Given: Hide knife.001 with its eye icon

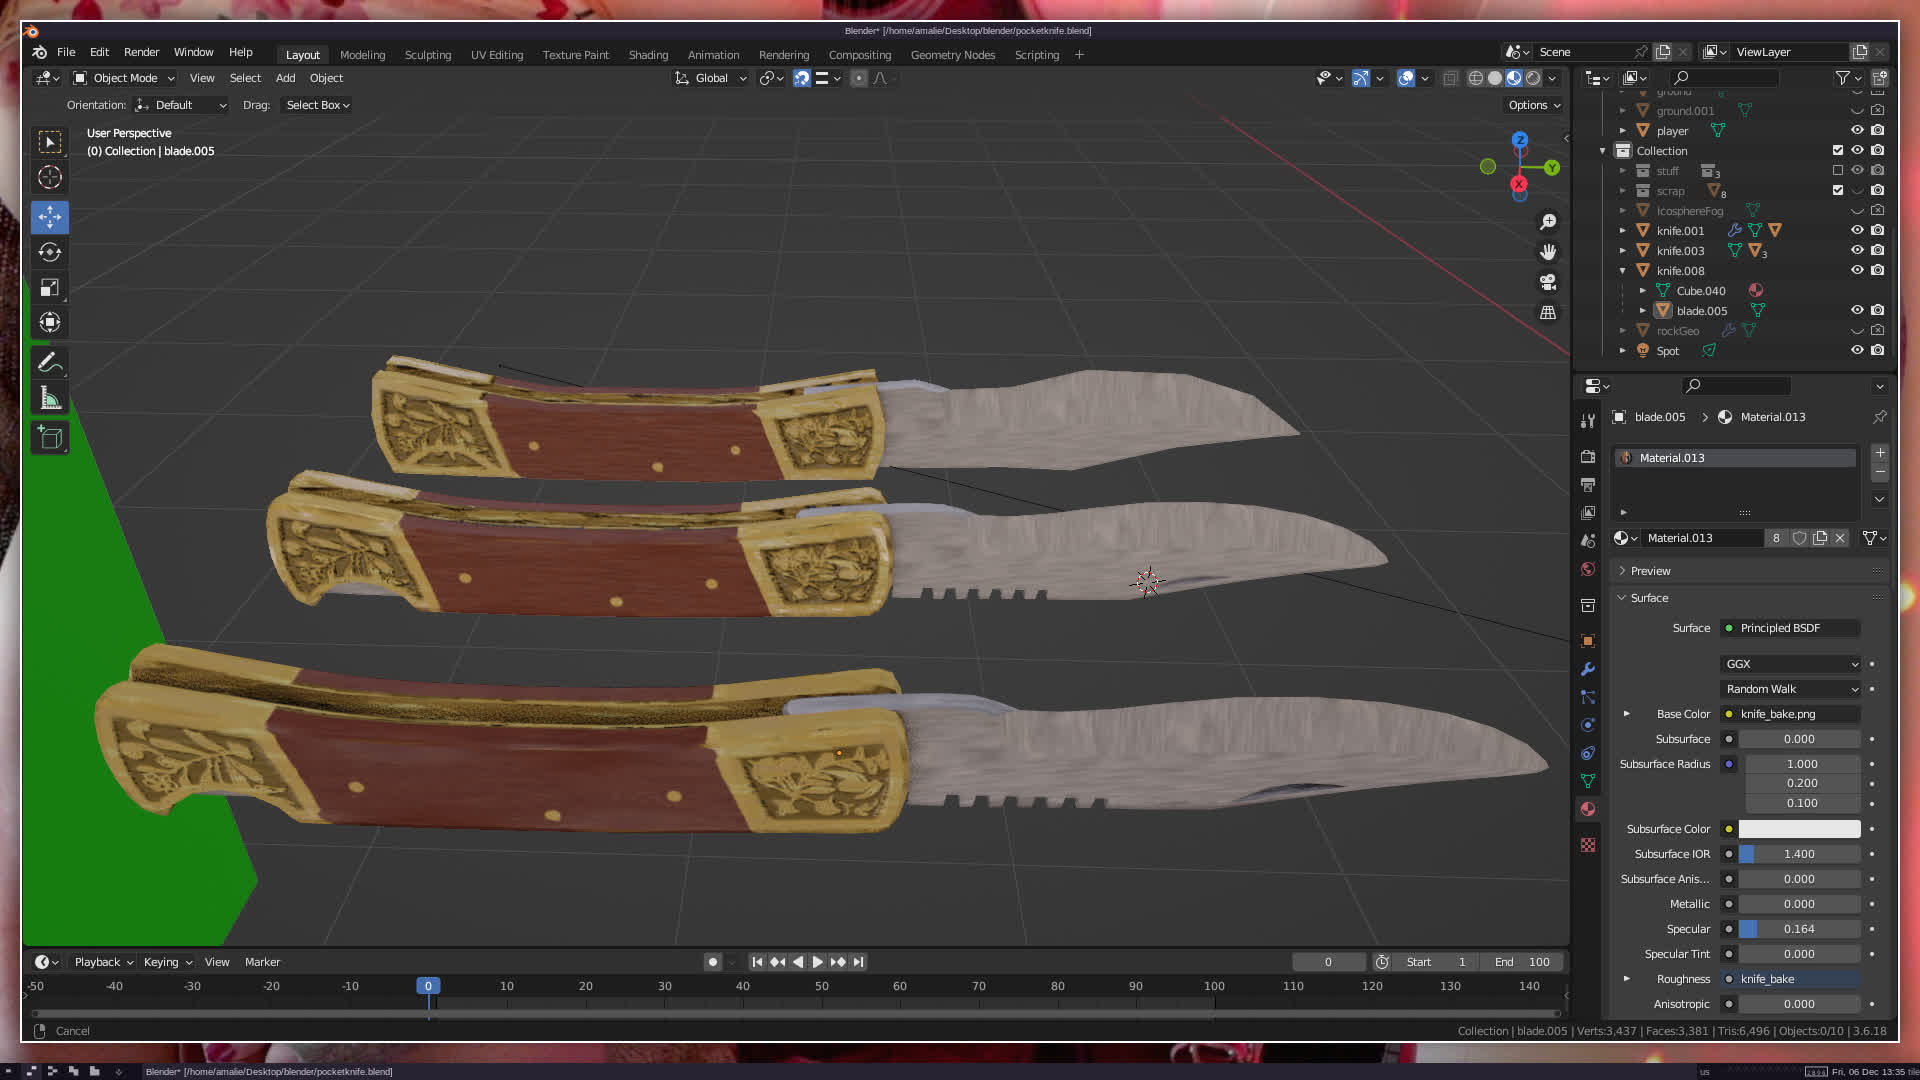Looking at the screenshot, I should (x=1857, y=230).
